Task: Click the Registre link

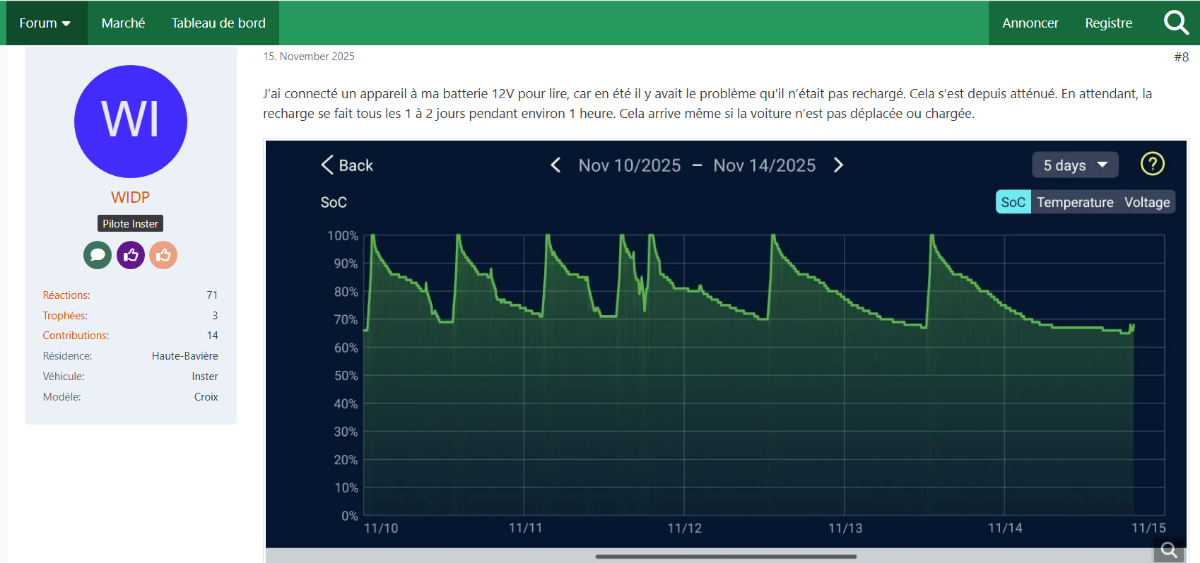Action: pos(1108,23)
